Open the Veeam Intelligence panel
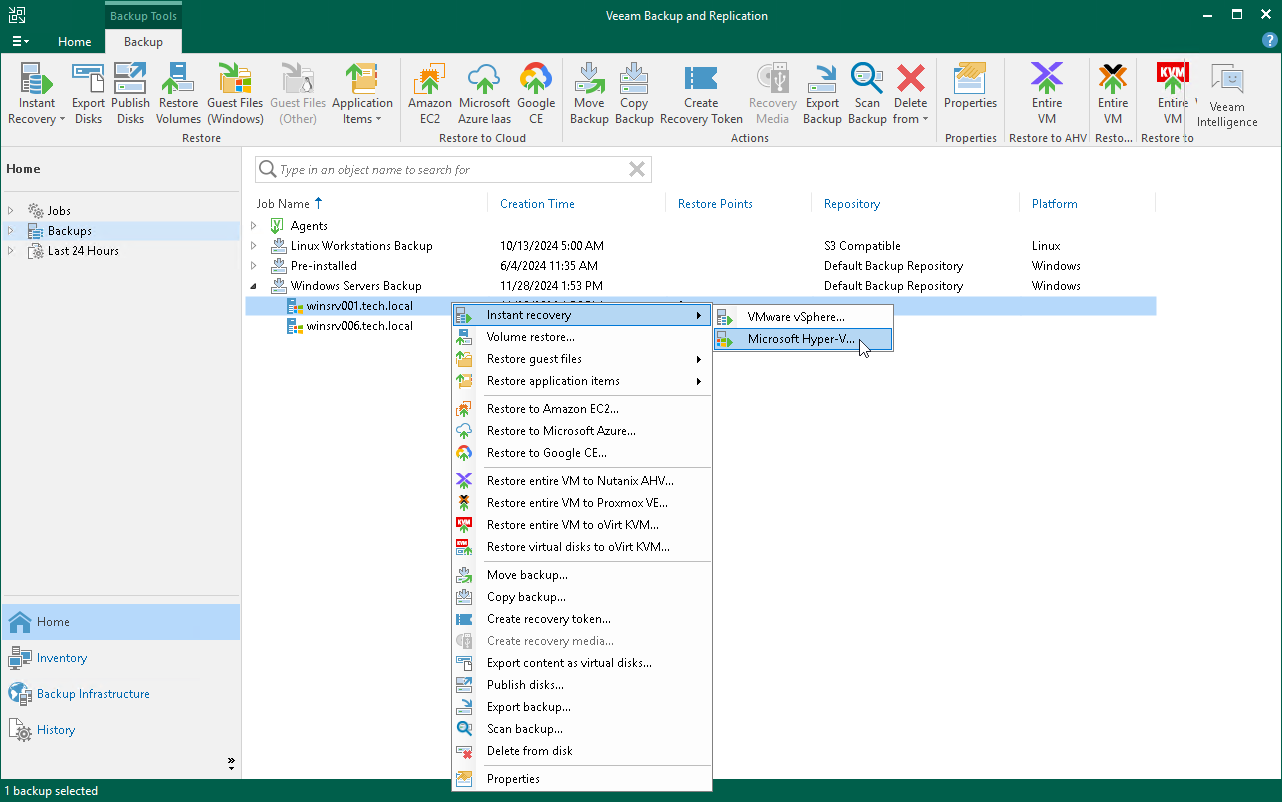This screenshot has height=802, width=1282. click(1225, 92)
